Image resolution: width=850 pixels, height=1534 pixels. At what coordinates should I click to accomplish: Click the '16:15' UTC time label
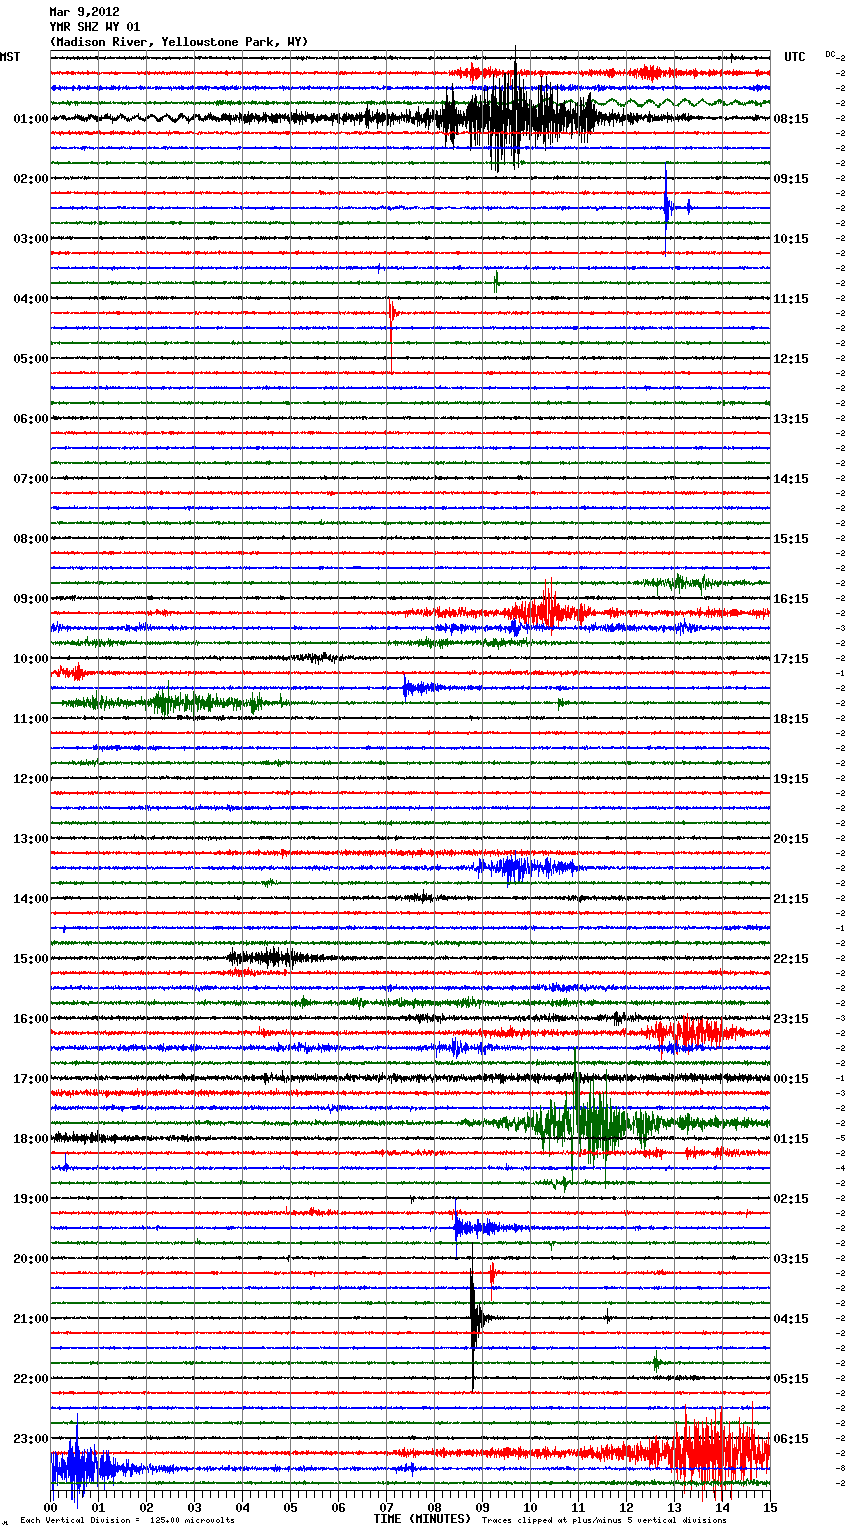pos(791,599)
